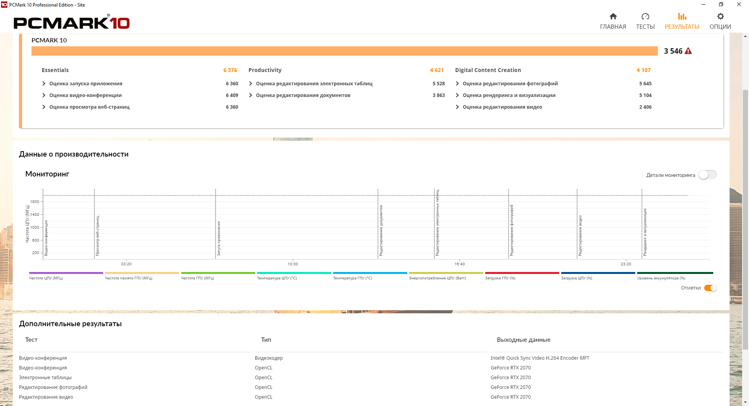Select Частота памяти ГПУ orange legend line
Screen dimensions: 749x406
pos(142,273)
